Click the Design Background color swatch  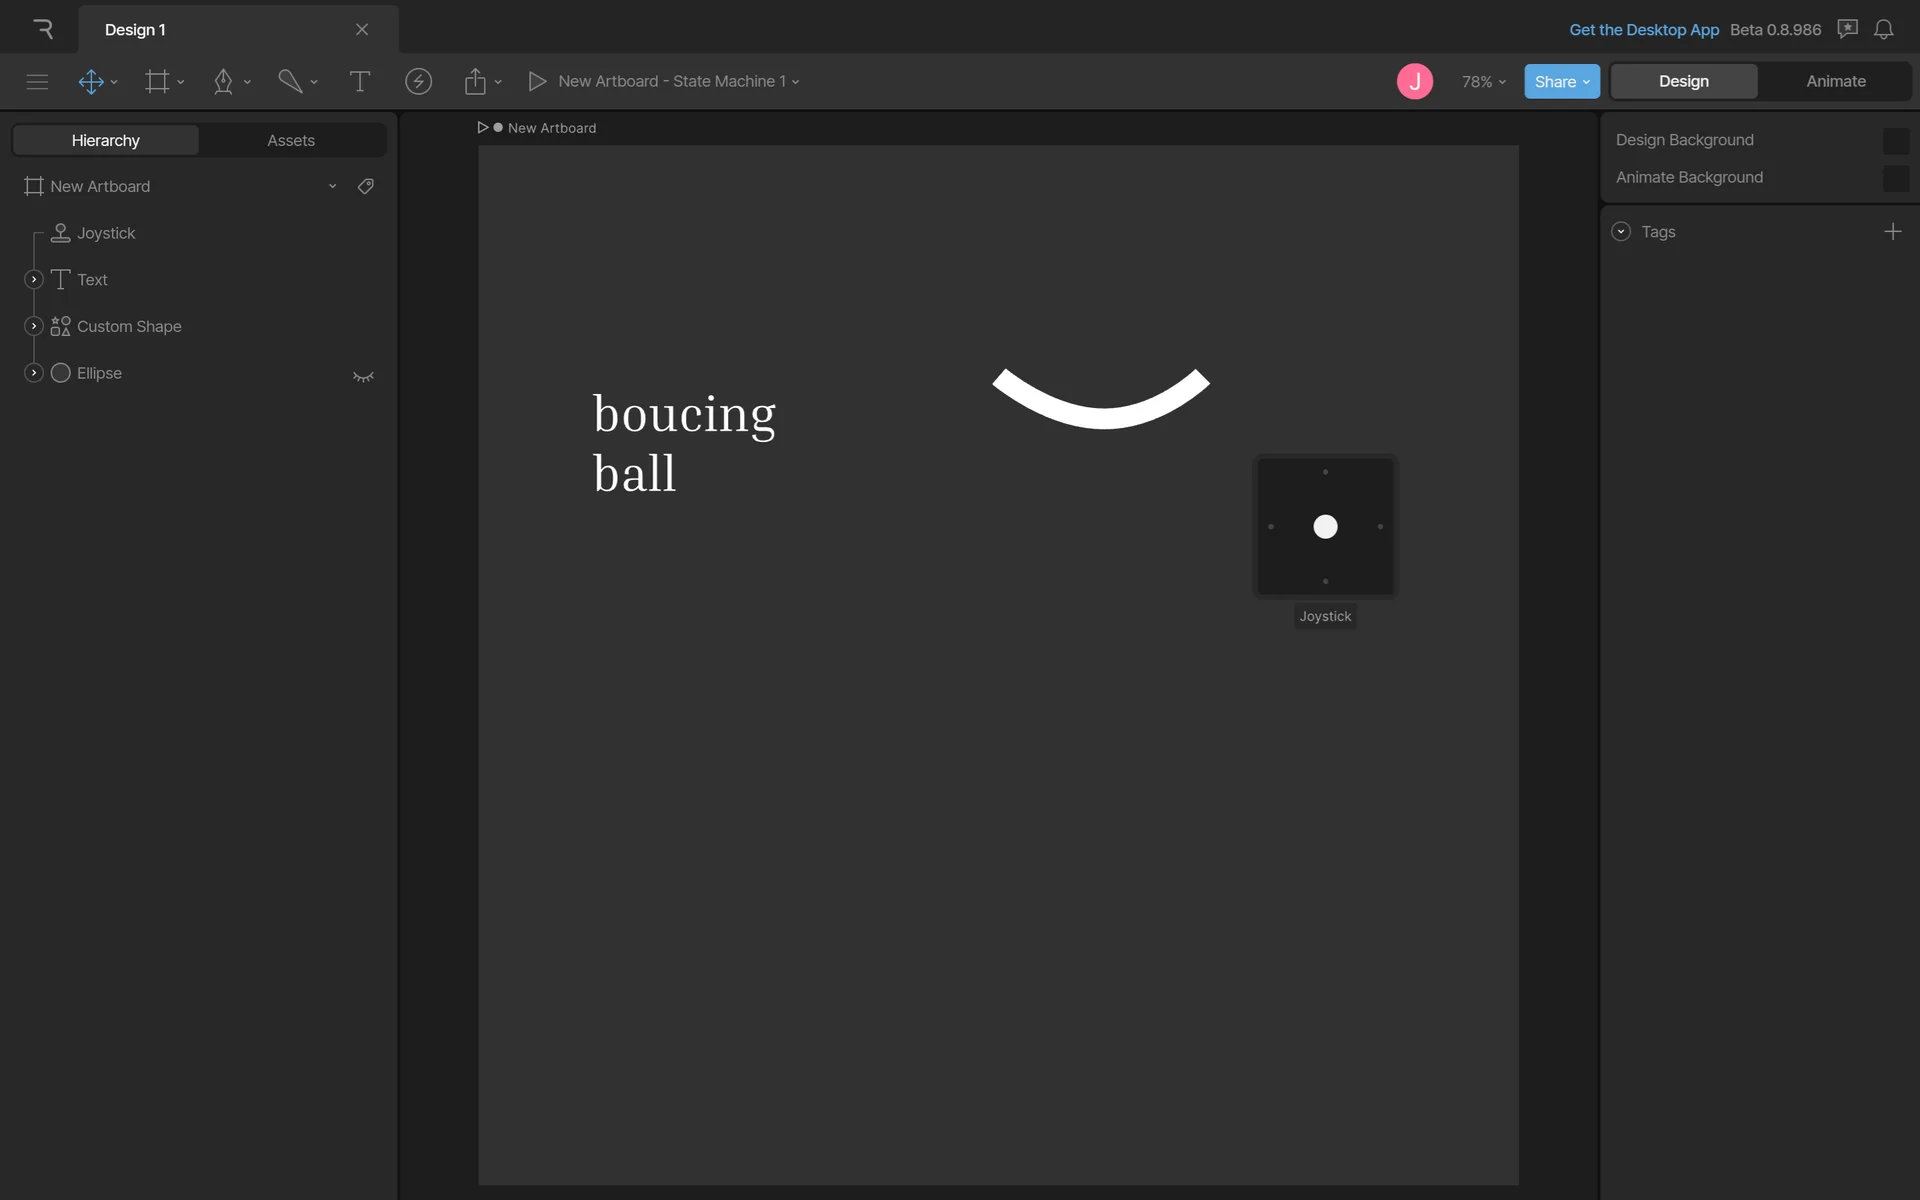pyautogui.click(x=1895, y=141)
